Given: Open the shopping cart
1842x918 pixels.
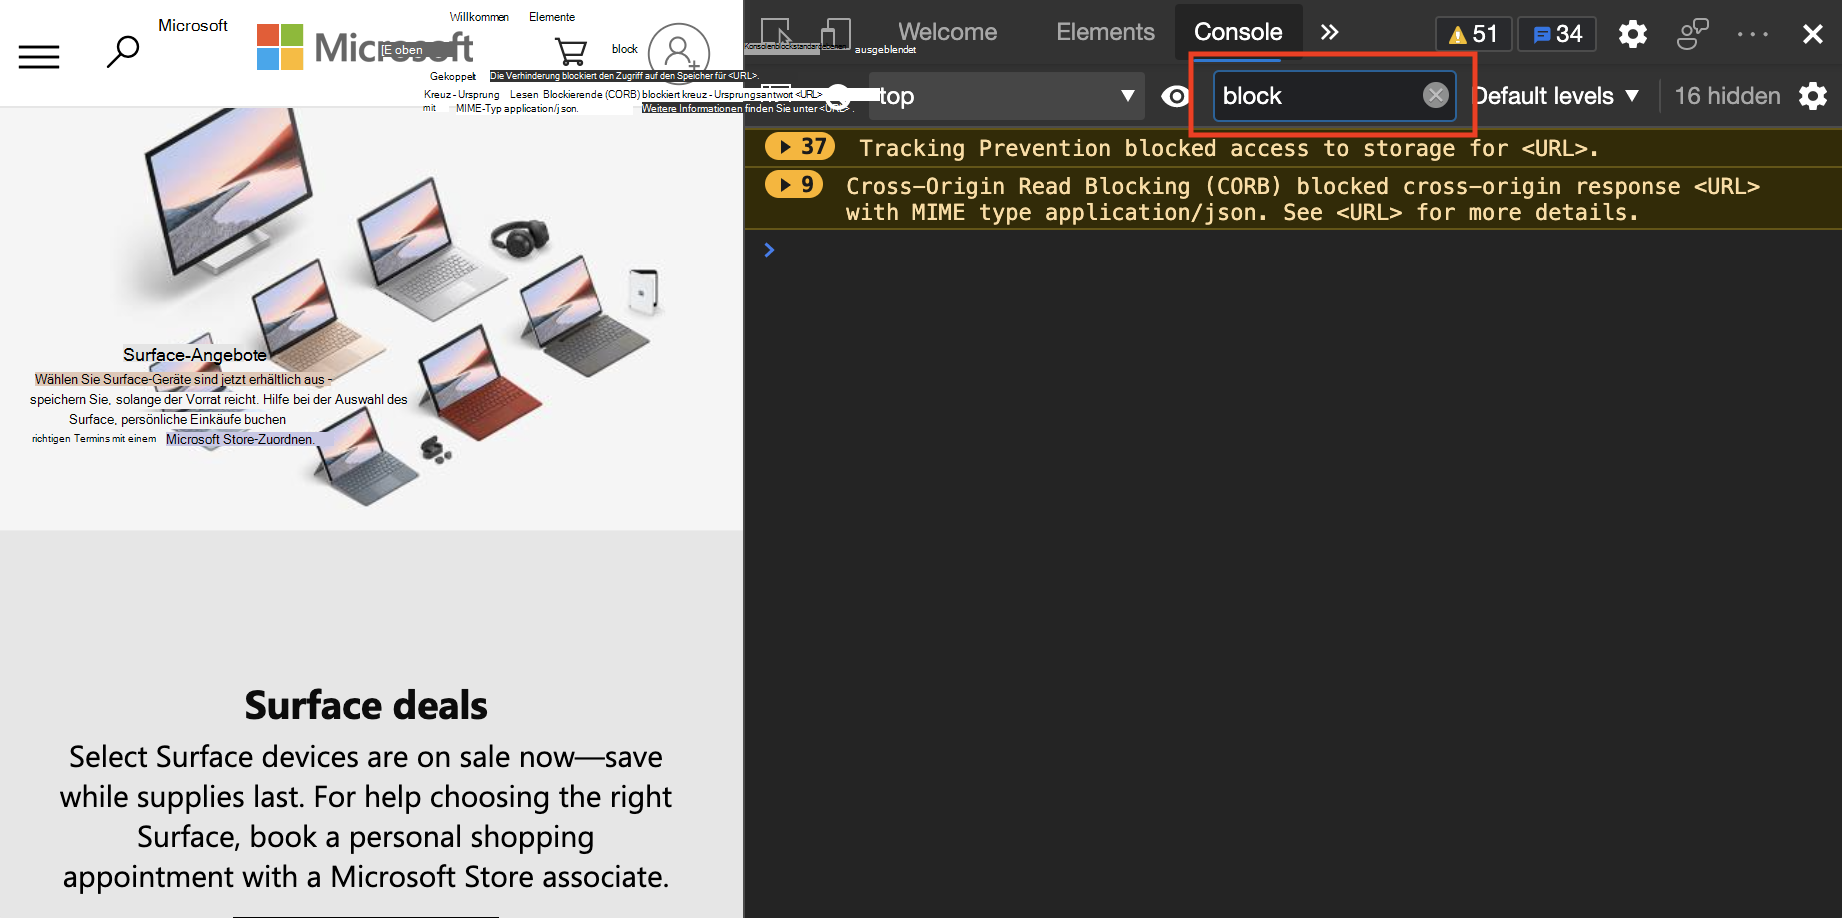Looking at the screenshot, I should [x=570, y=51].
